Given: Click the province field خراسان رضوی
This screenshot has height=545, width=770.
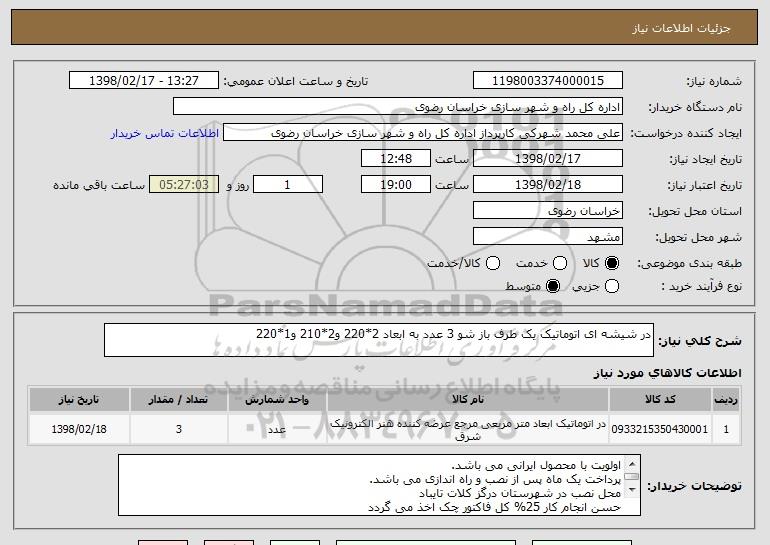Looking at the screenshot, I should (x=548, y=211).
